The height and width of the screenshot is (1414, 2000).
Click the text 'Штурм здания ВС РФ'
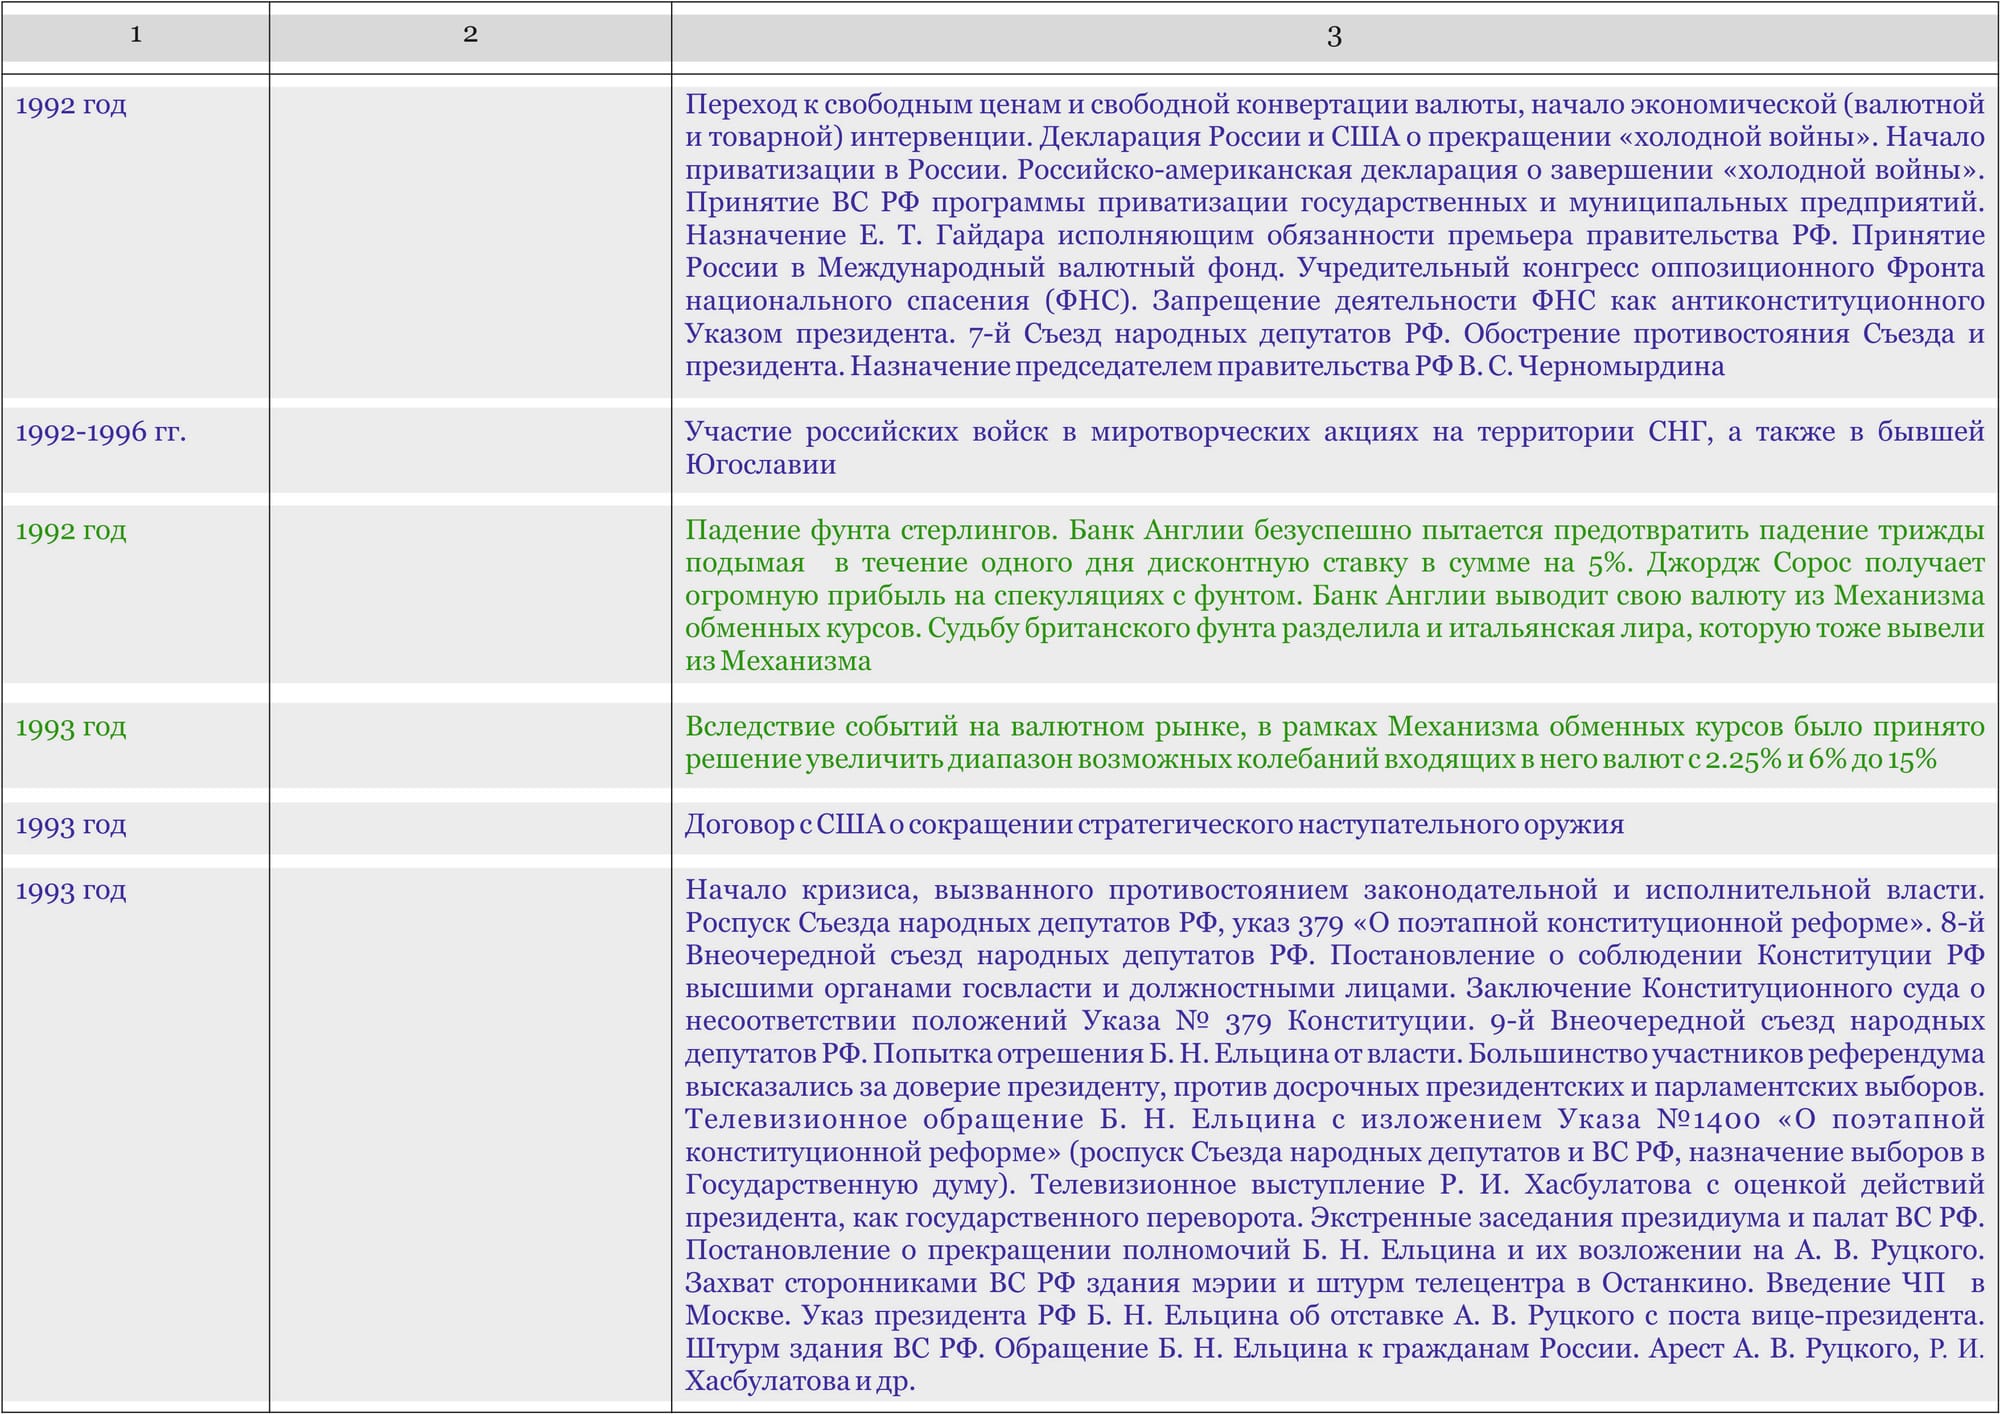pos(835,1349)
